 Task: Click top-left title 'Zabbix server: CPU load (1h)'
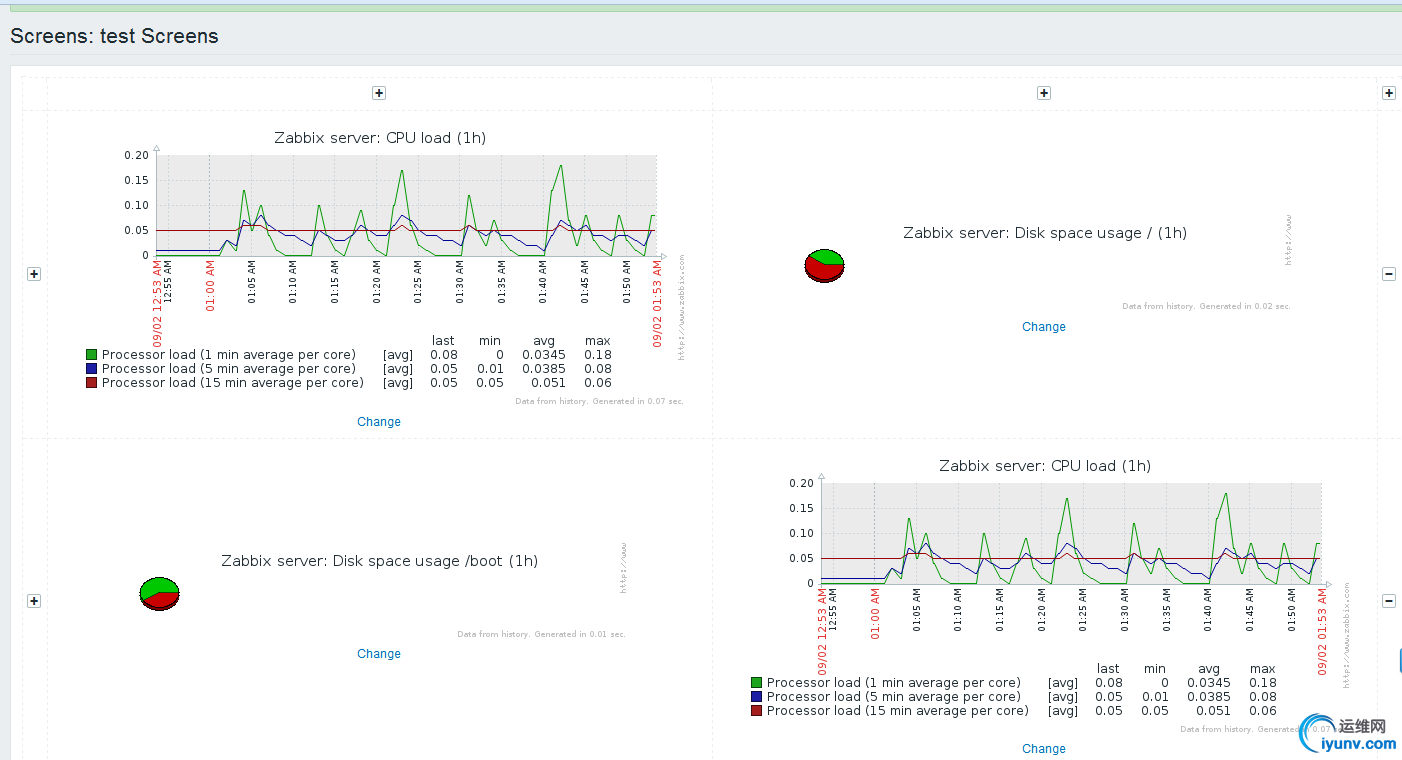(380, 138)
